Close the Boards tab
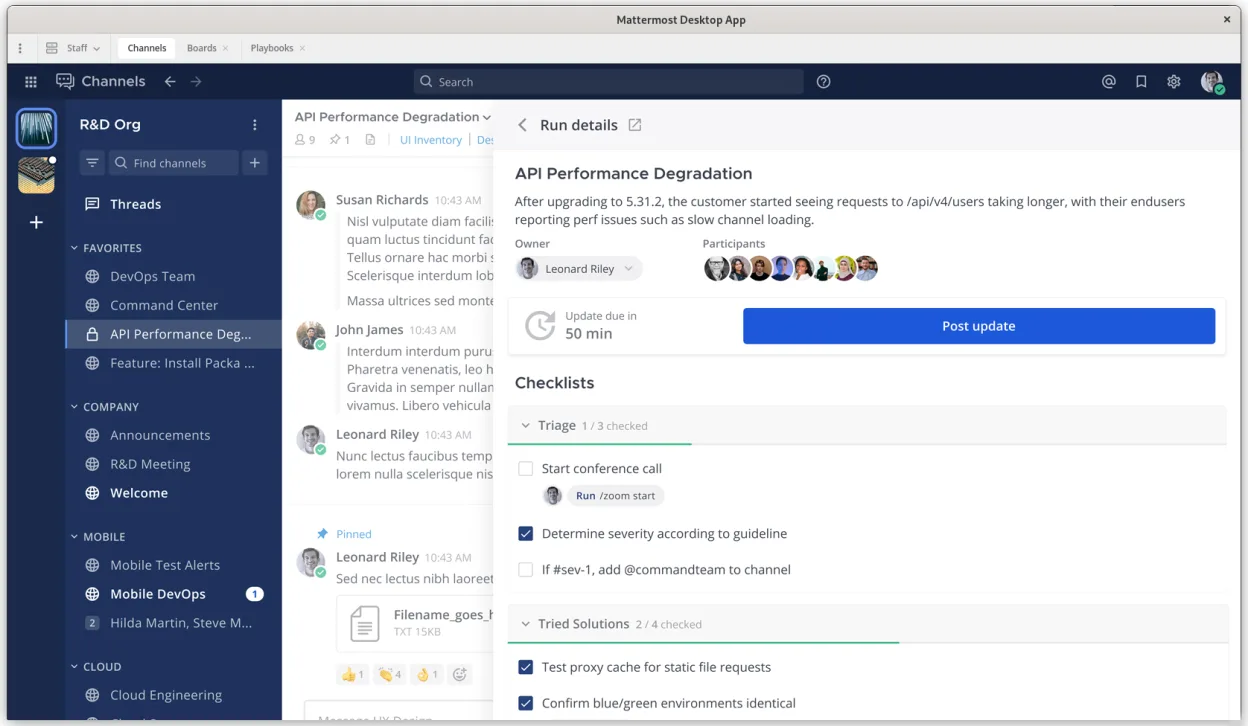Viewport: 1248px width, 726px height. [226, 48]
